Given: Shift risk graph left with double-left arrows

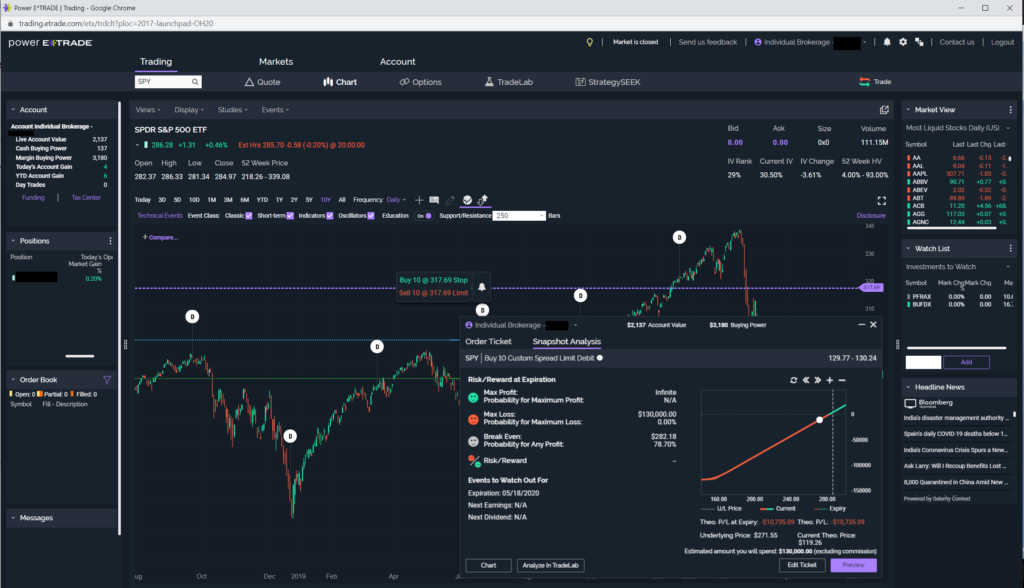Looking at the screenshot, I should click(x=806, y=380).
